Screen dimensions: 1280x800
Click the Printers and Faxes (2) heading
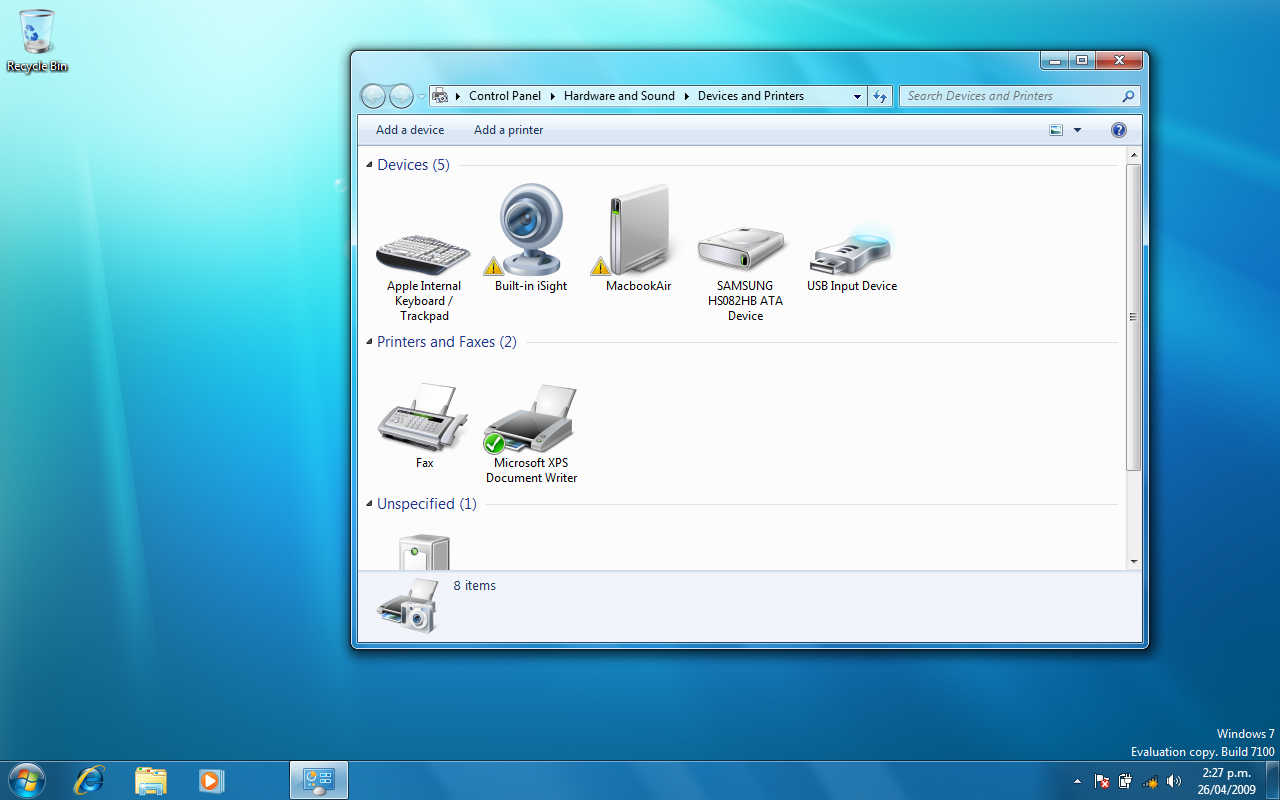(x=447, y=342)
